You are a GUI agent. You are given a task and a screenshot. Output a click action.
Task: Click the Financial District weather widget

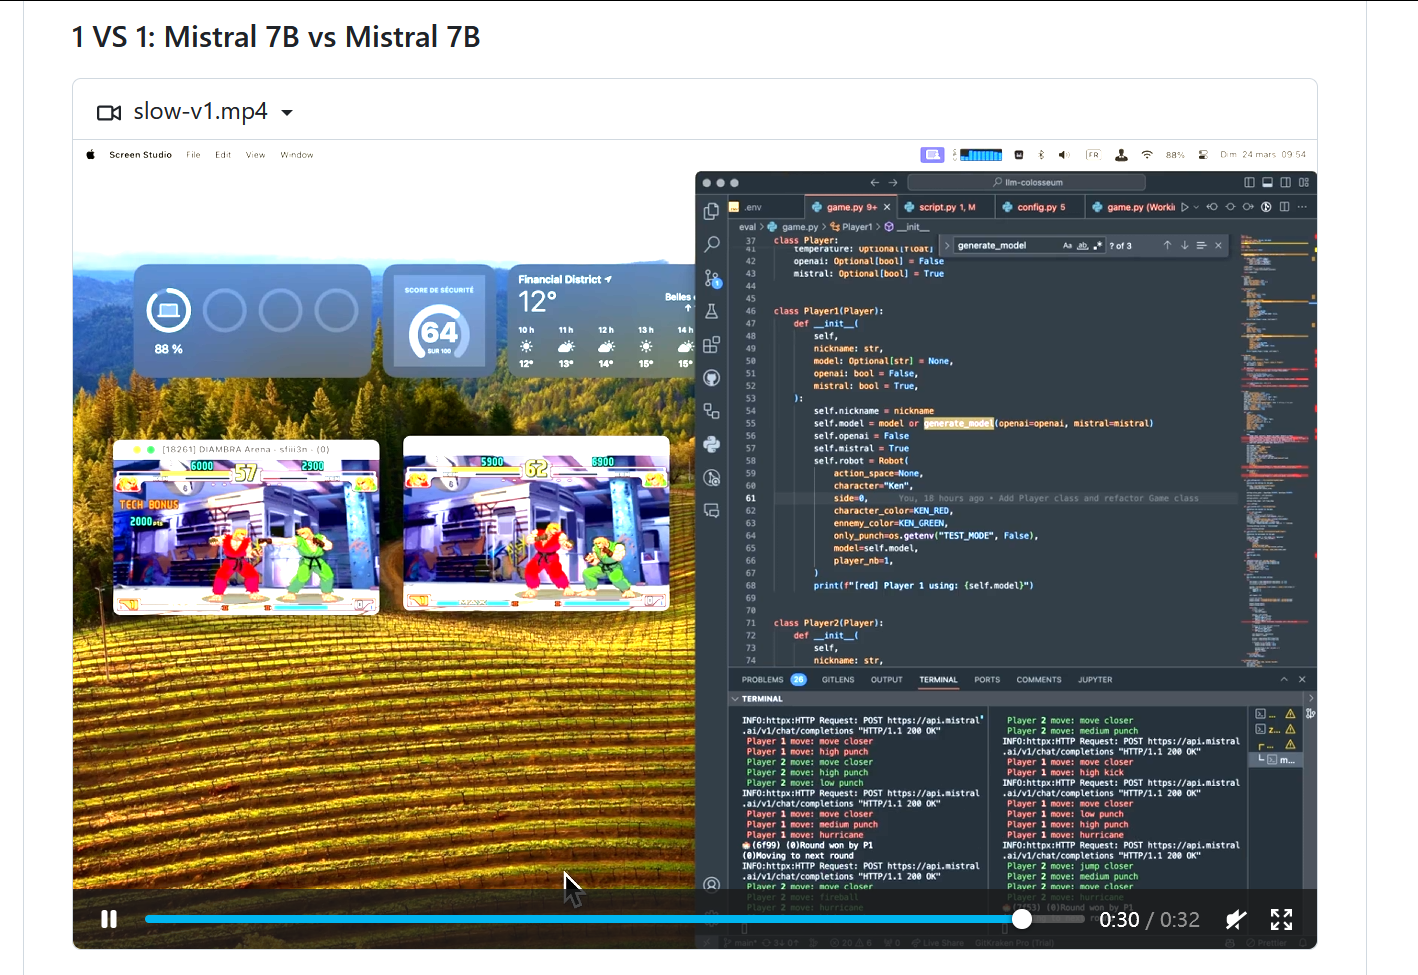point(603,320)
